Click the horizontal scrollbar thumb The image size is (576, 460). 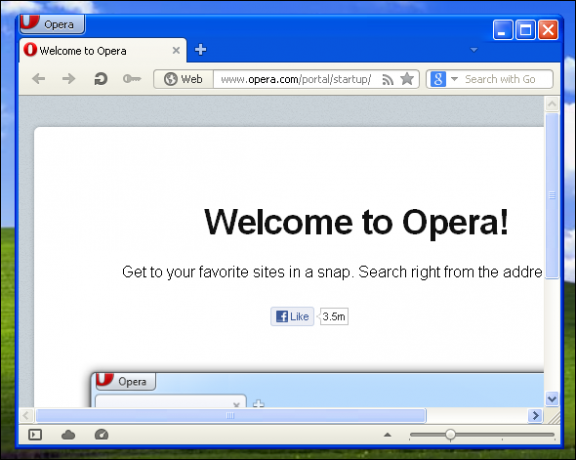[231, 416]
